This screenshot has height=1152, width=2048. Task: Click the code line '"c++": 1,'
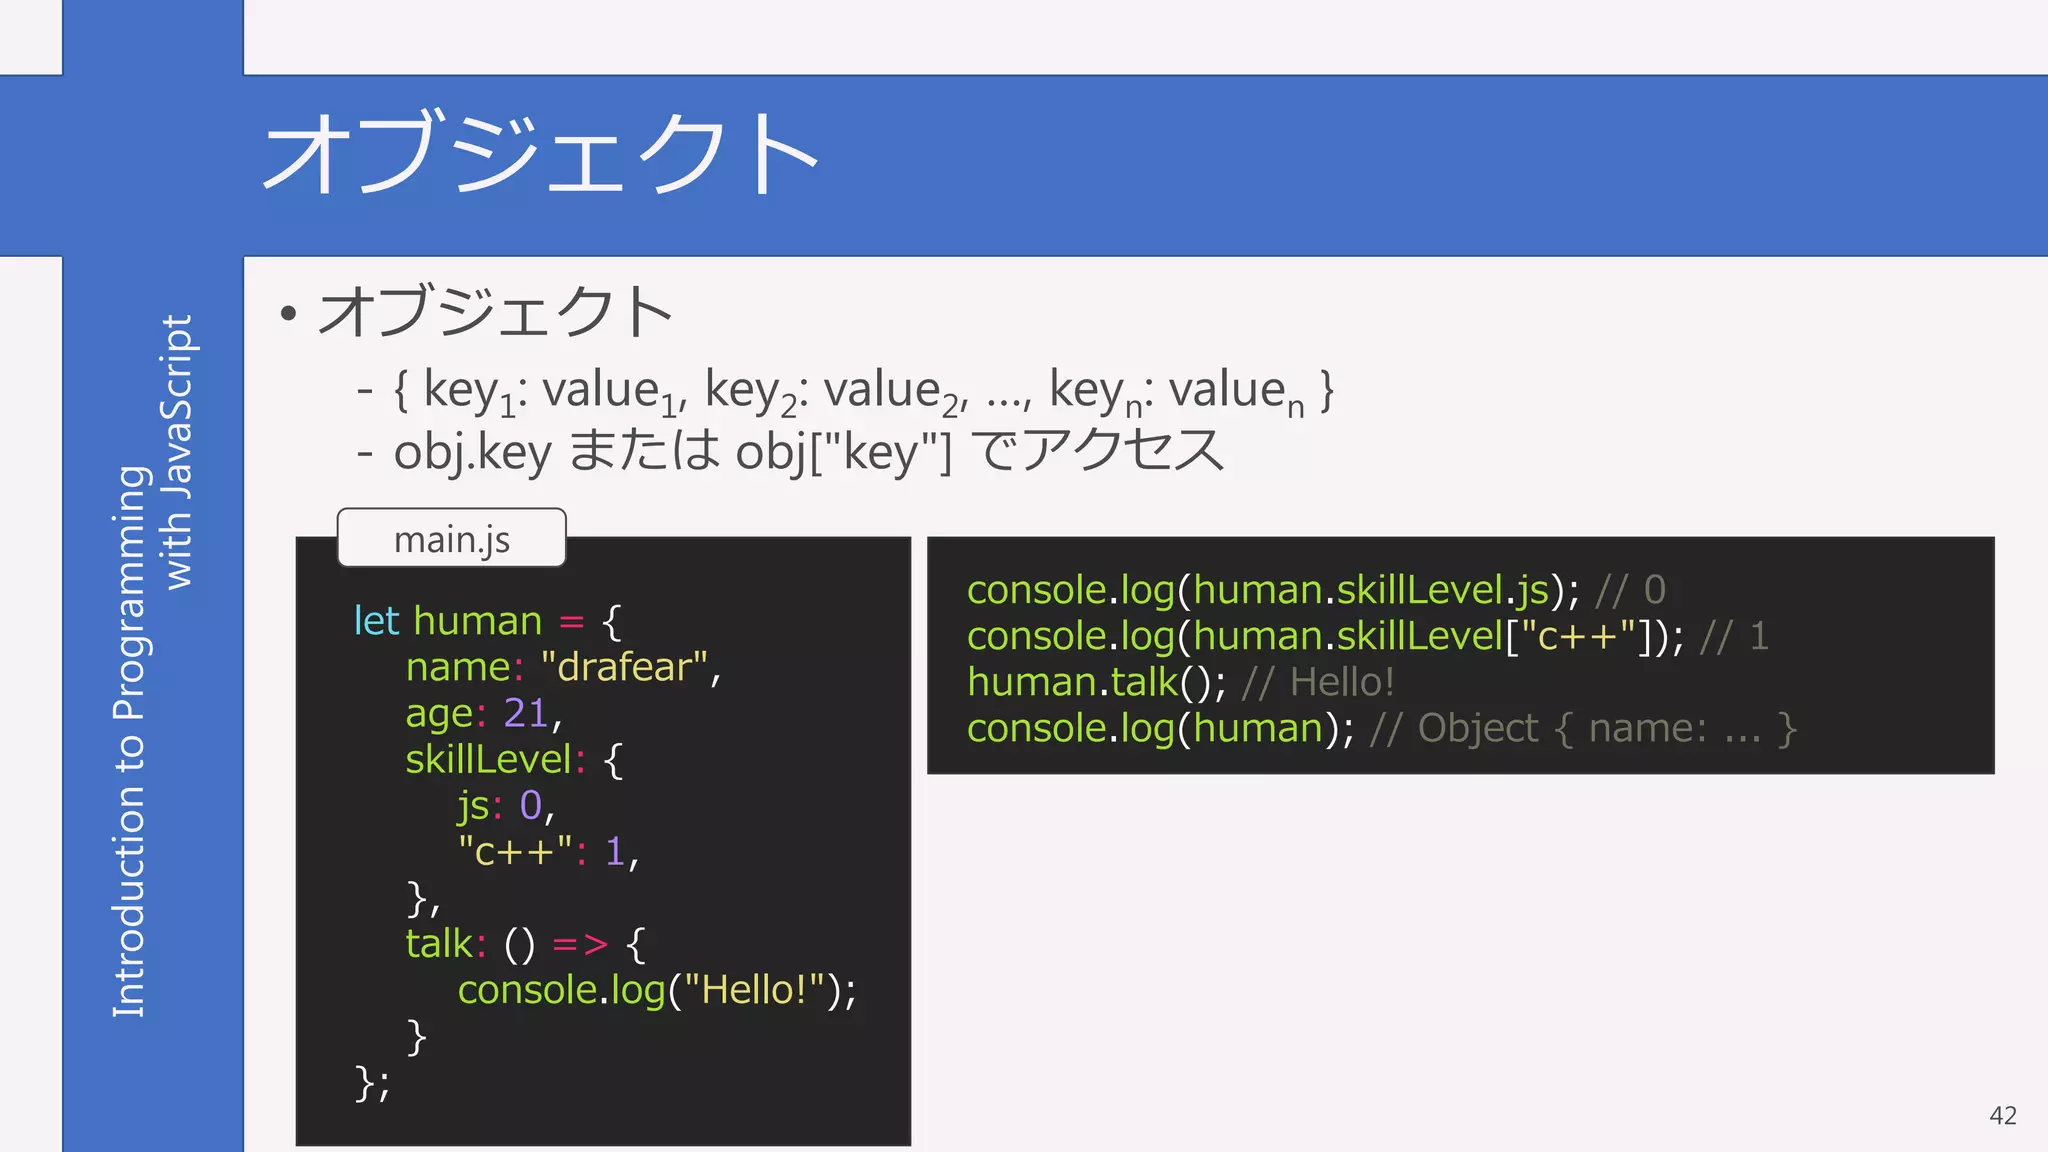coord(548,851)
